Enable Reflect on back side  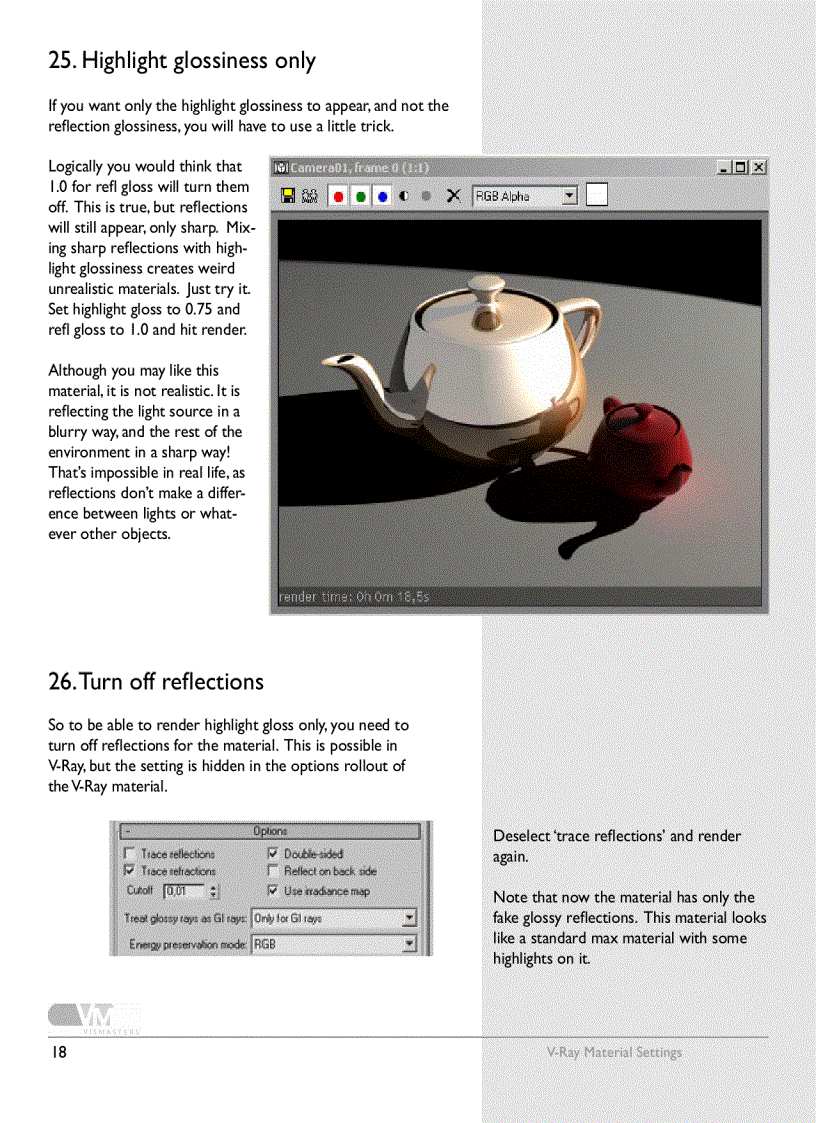point(273,870)
